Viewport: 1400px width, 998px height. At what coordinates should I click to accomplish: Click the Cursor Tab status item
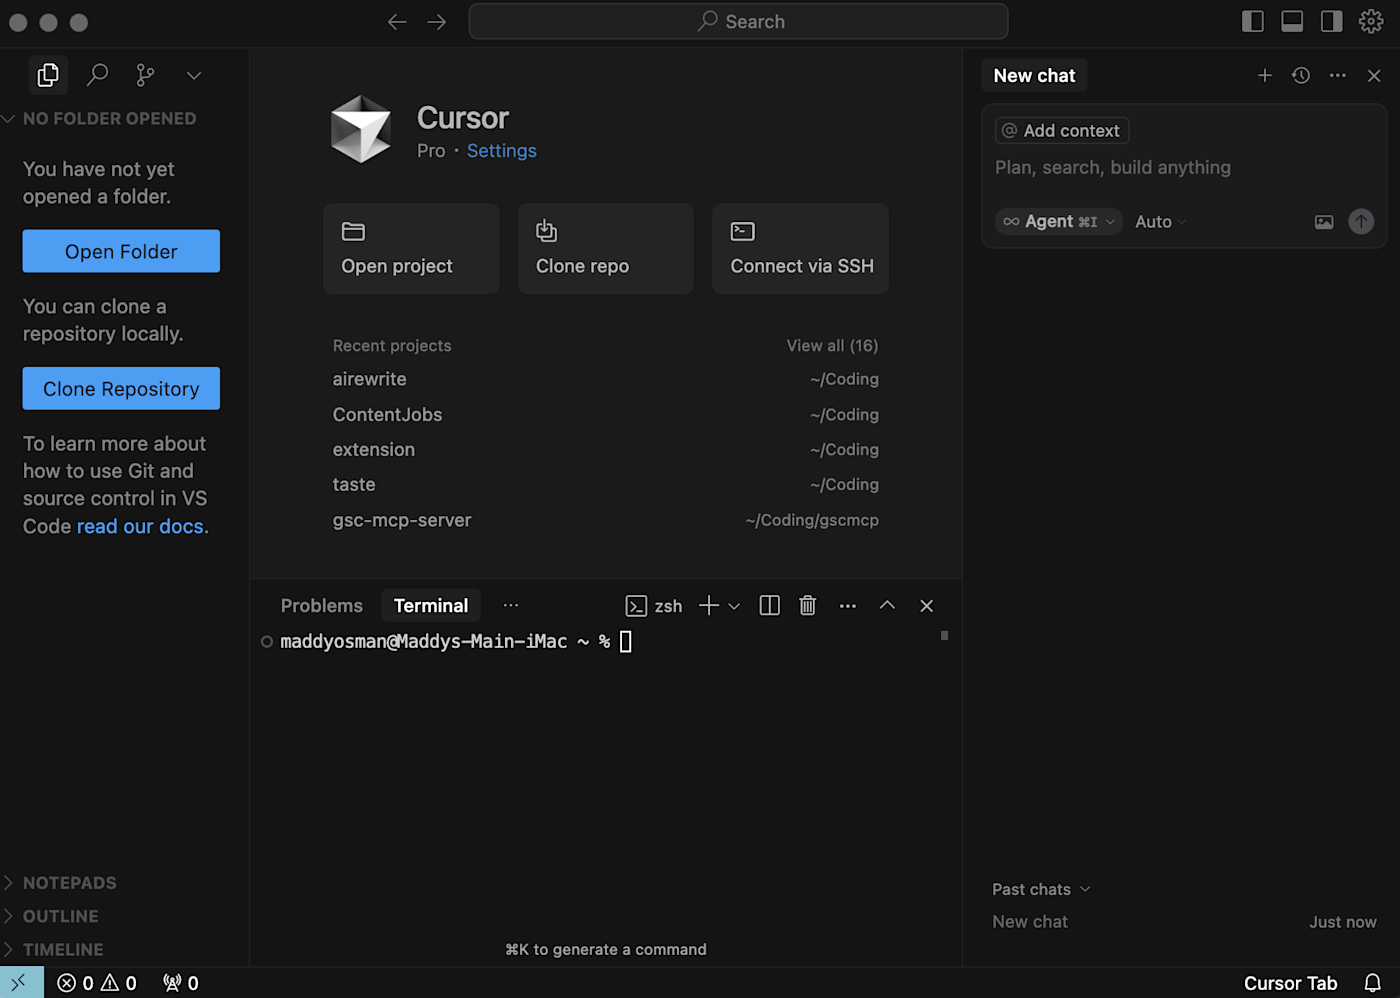(x=1290, y=983)
